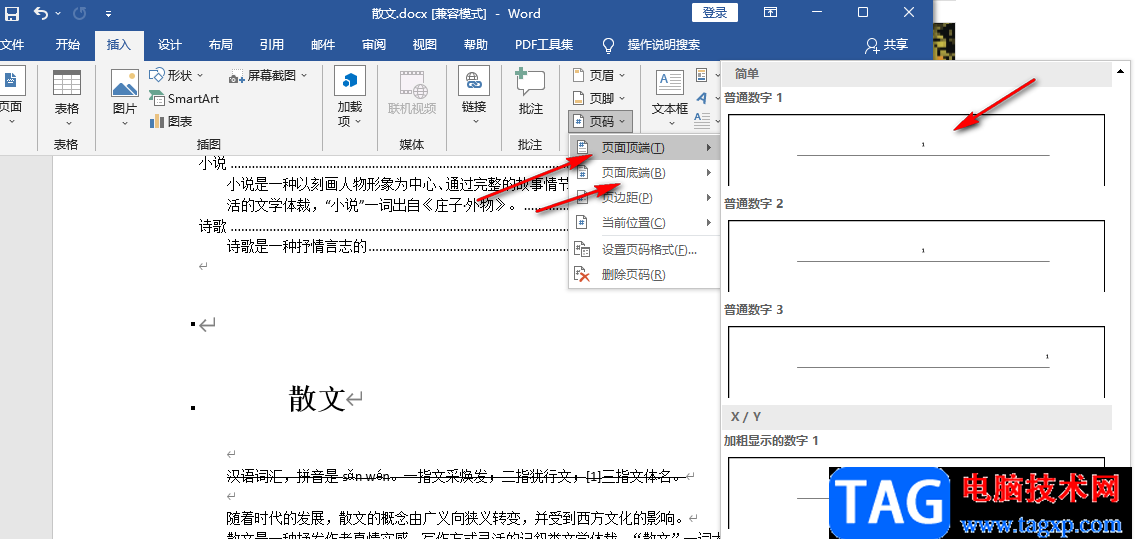
Task: Click the 小说 table of contents entry
Action: tap(212, 164)
